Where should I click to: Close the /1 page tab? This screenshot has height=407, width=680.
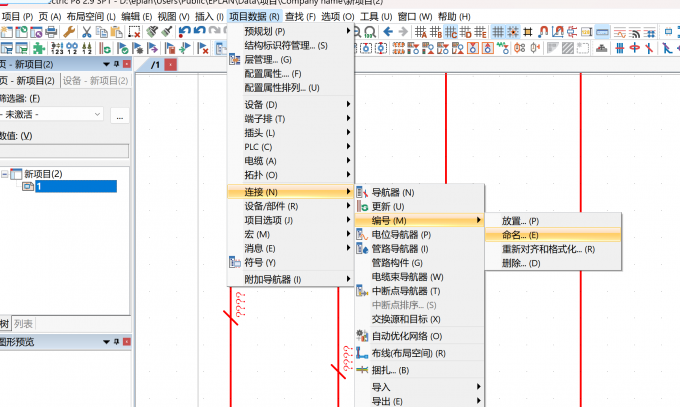tap(170, 65)
